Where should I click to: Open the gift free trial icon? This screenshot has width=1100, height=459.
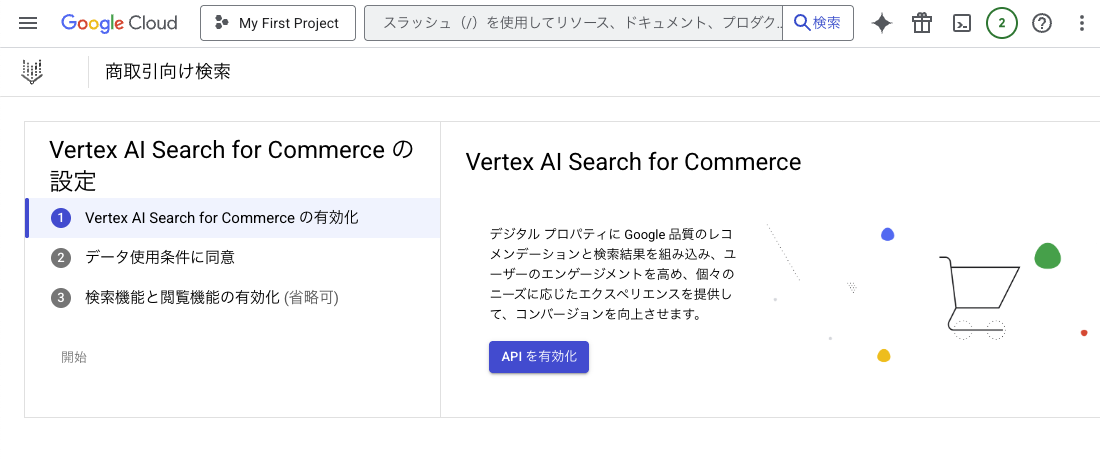(922, 23)
